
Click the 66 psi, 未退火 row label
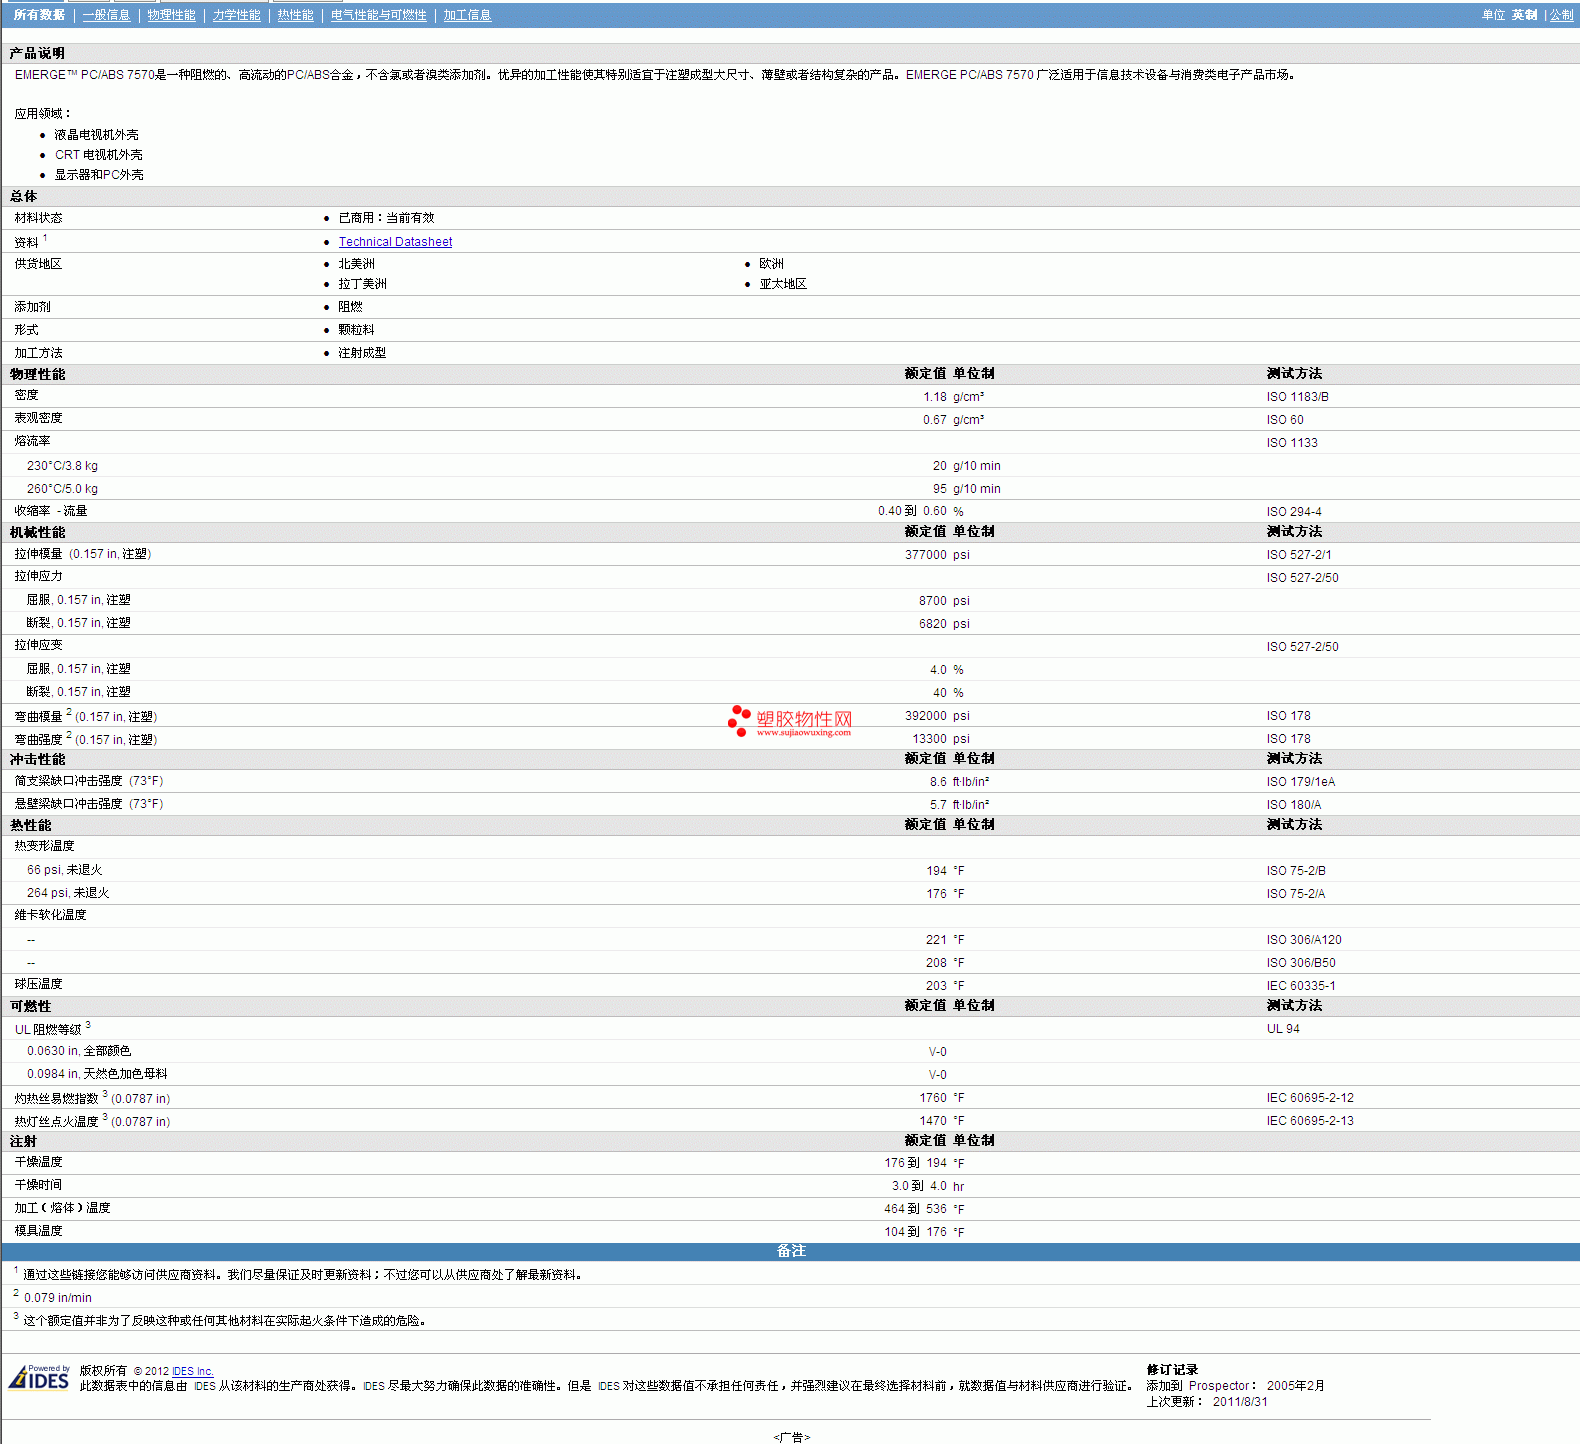pos(64,870)
